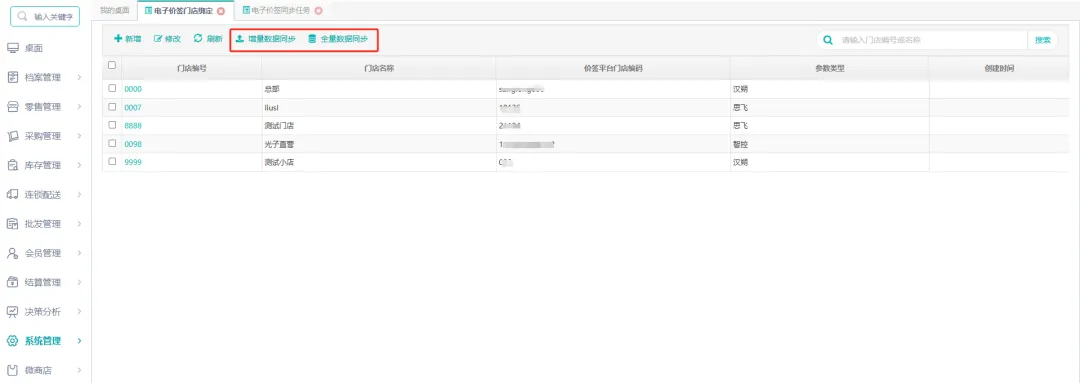This screenshot has height=383, width=1080.
Task: Select the 决策分析 chart icon
Action: 12,311
